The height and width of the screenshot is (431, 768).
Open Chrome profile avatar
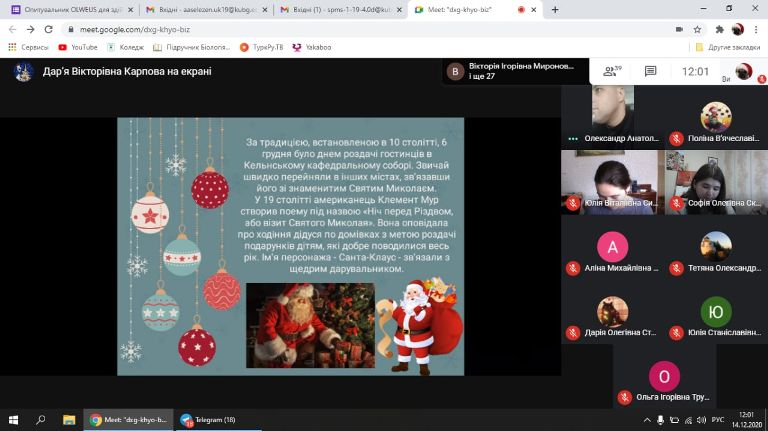738,29
